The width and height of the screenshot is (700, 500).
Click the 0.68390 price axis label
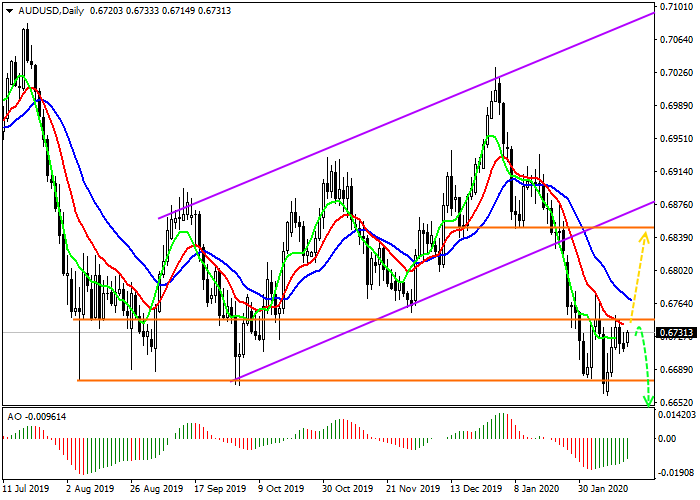tap(676, 237)
